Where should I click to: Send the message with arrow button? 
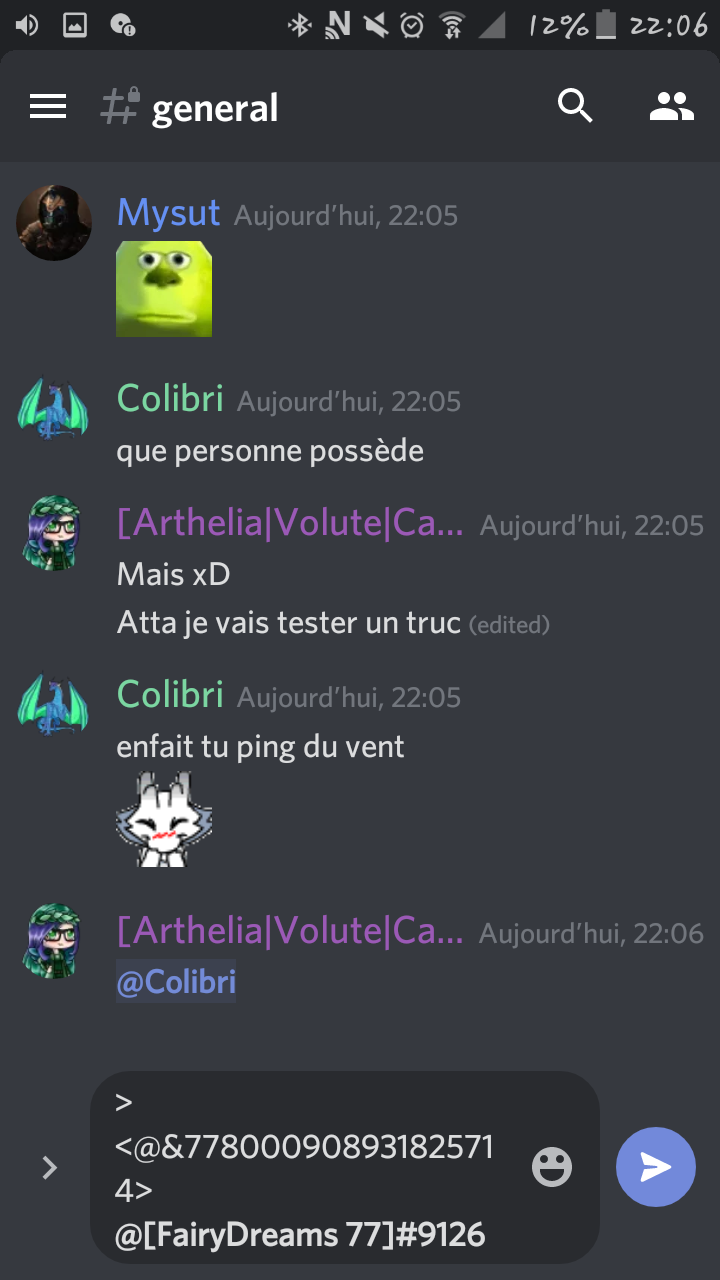tap(656, 1167)
